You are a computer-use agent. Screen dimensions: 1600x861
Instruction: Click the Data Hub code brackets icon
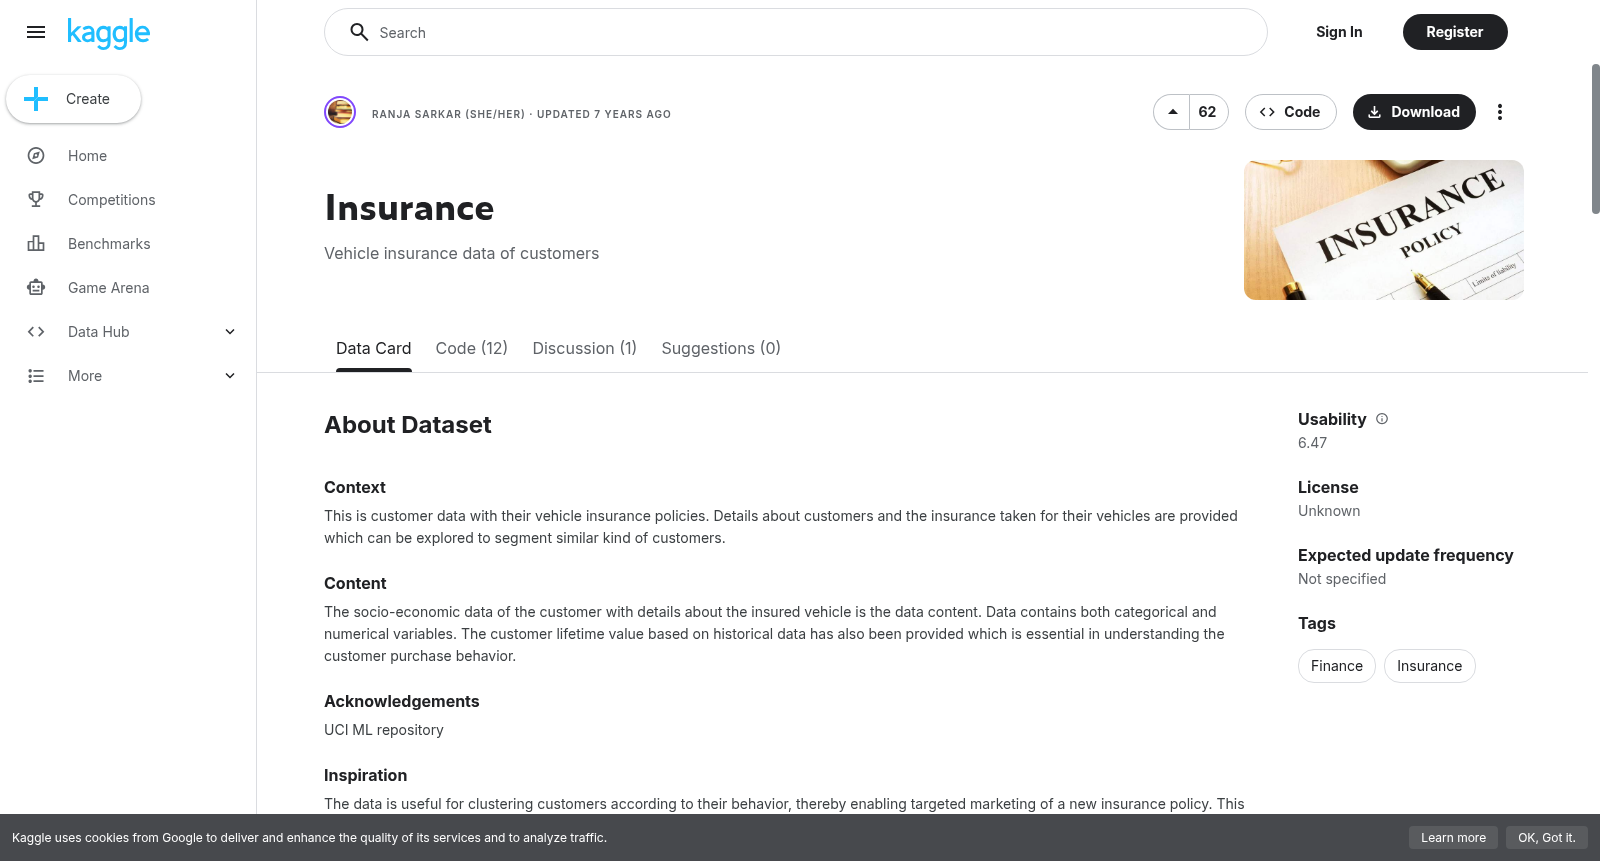(36, 332)
